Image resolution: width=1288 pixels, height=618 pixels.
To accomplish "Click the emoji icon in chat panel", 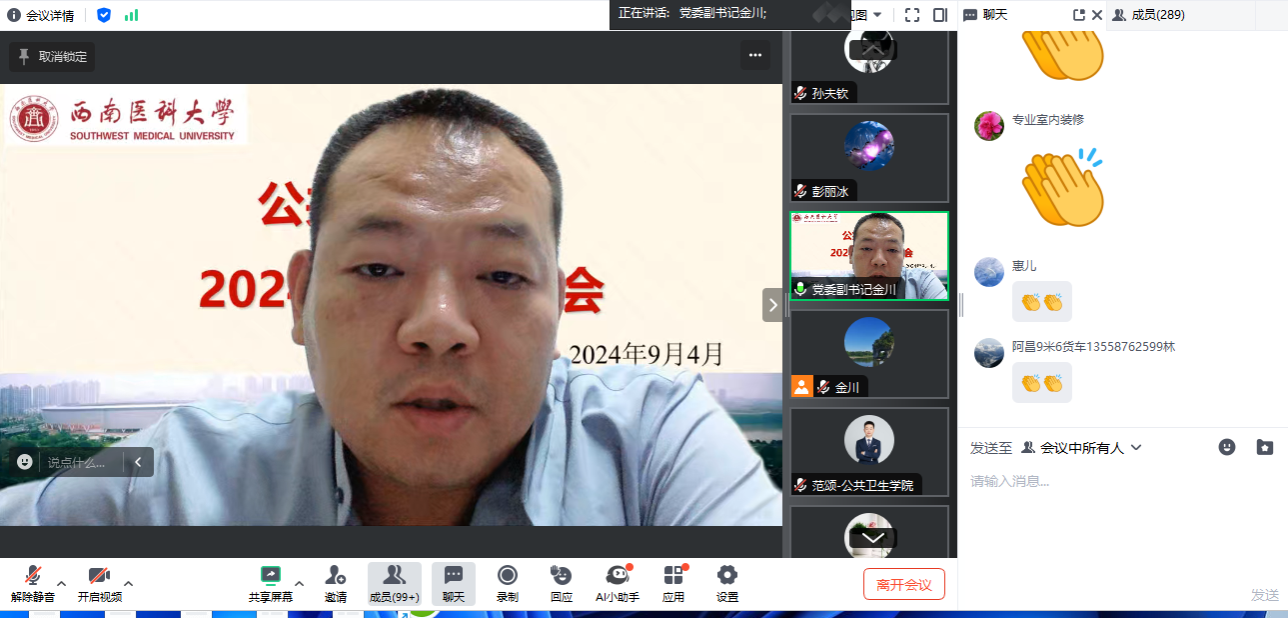I will coord(1227,447).
